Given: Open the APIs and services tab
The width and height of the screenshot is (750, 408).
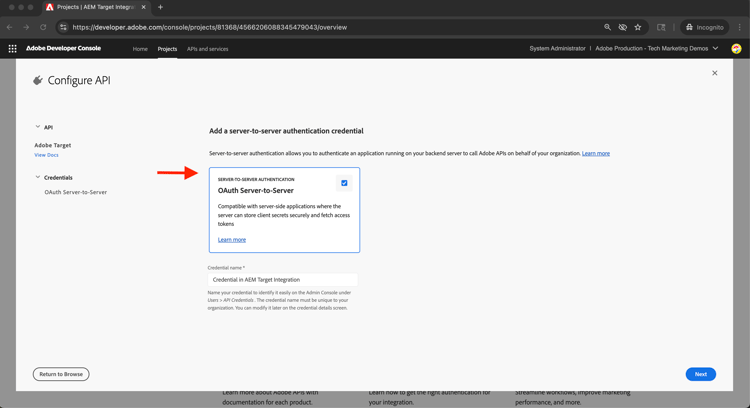Looking at the screenshot, I should click(208, 49).
